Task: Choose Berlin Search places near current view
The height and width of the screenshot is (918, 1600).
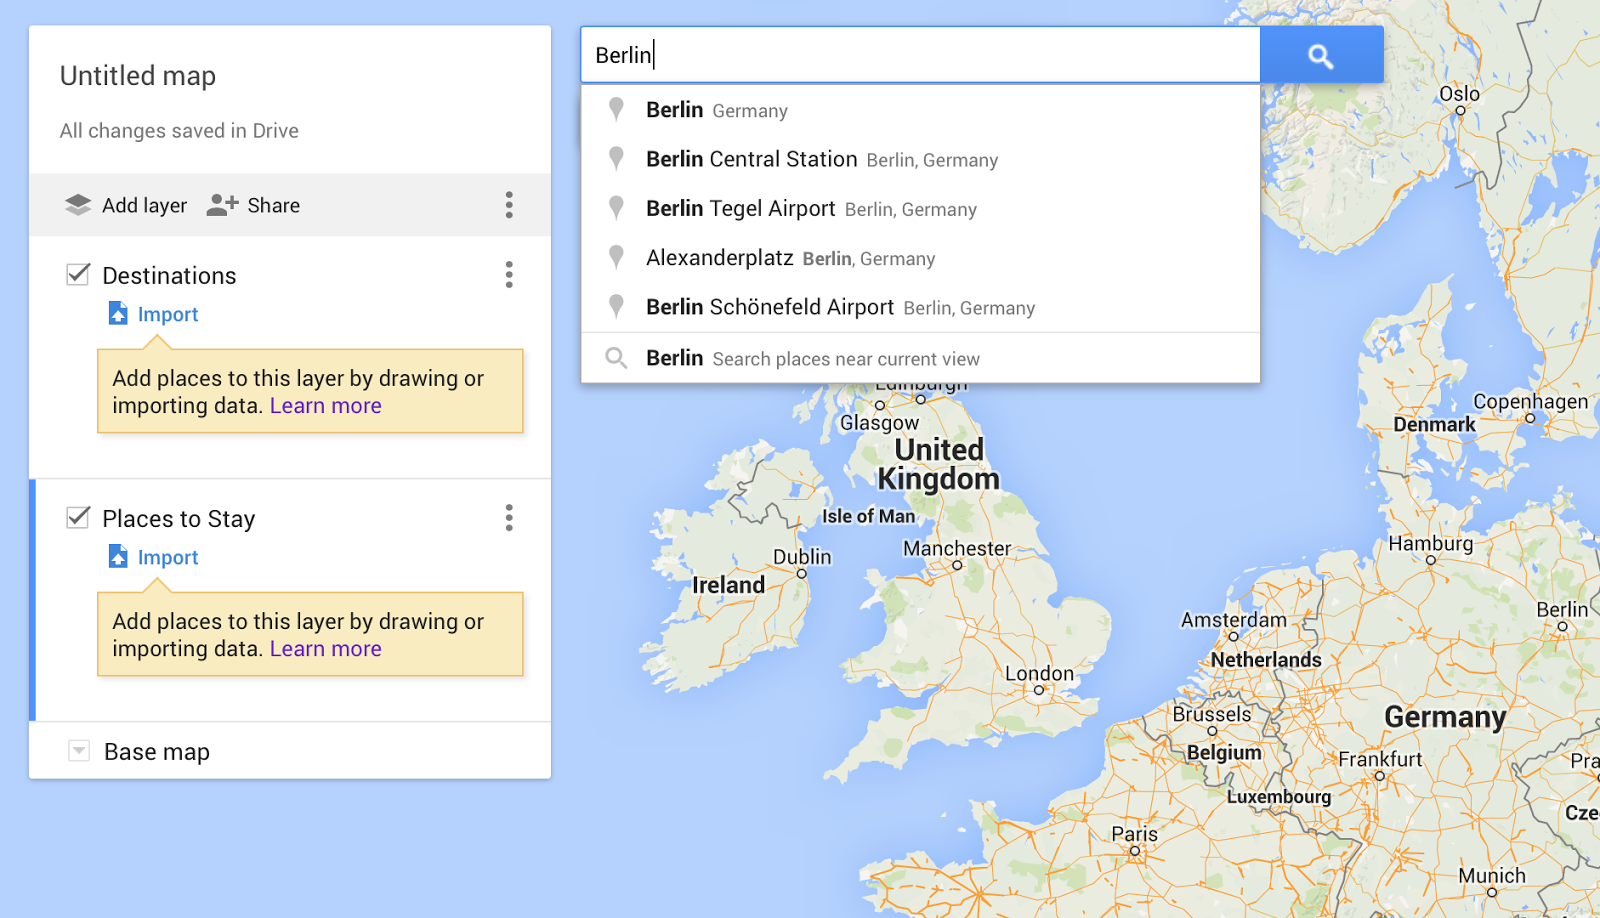Action: tap(920, 358)
